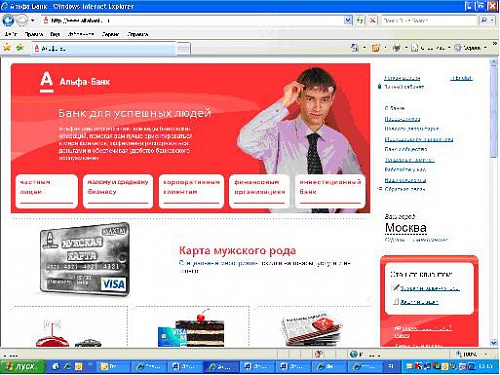The width and height of the screenshot is (500, 375).
Task: Open the Favorites star icon
Action: [x=7, y=48]
